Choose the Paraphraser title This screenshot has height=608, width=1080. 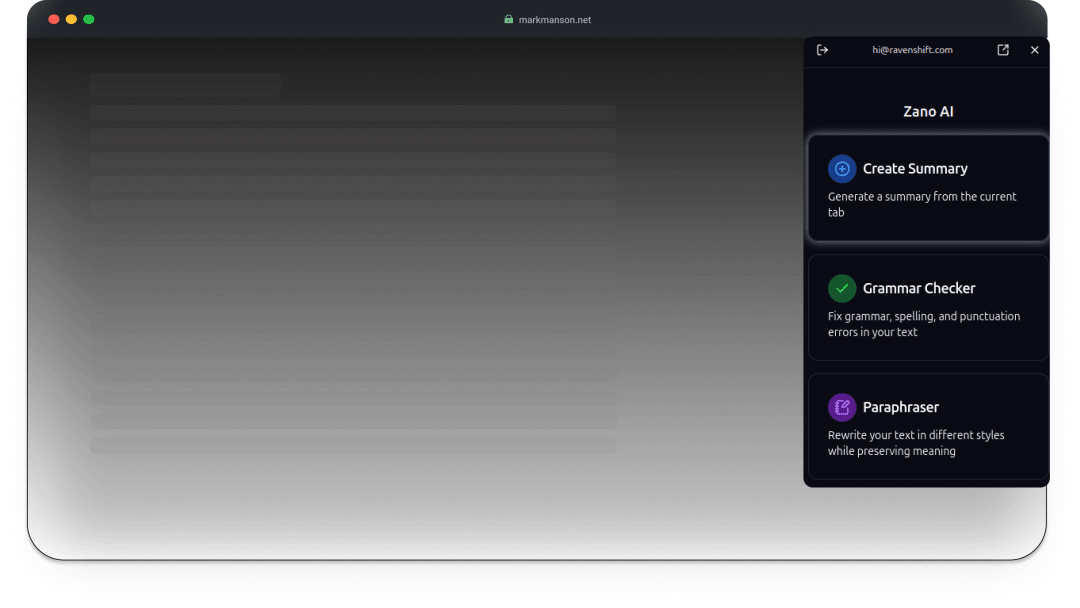point(901,407)
